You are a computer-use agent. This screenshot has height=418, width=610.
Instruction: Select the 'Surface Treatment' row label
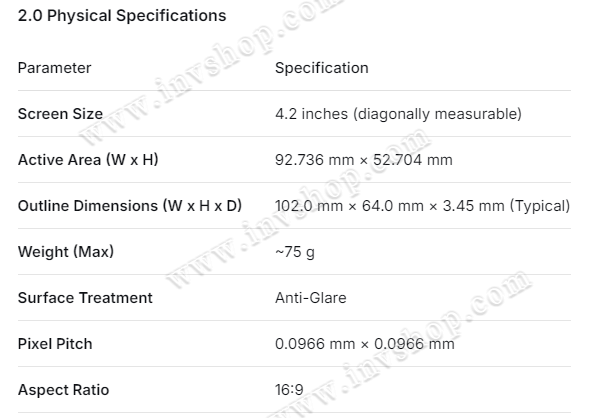pos(85,298)
